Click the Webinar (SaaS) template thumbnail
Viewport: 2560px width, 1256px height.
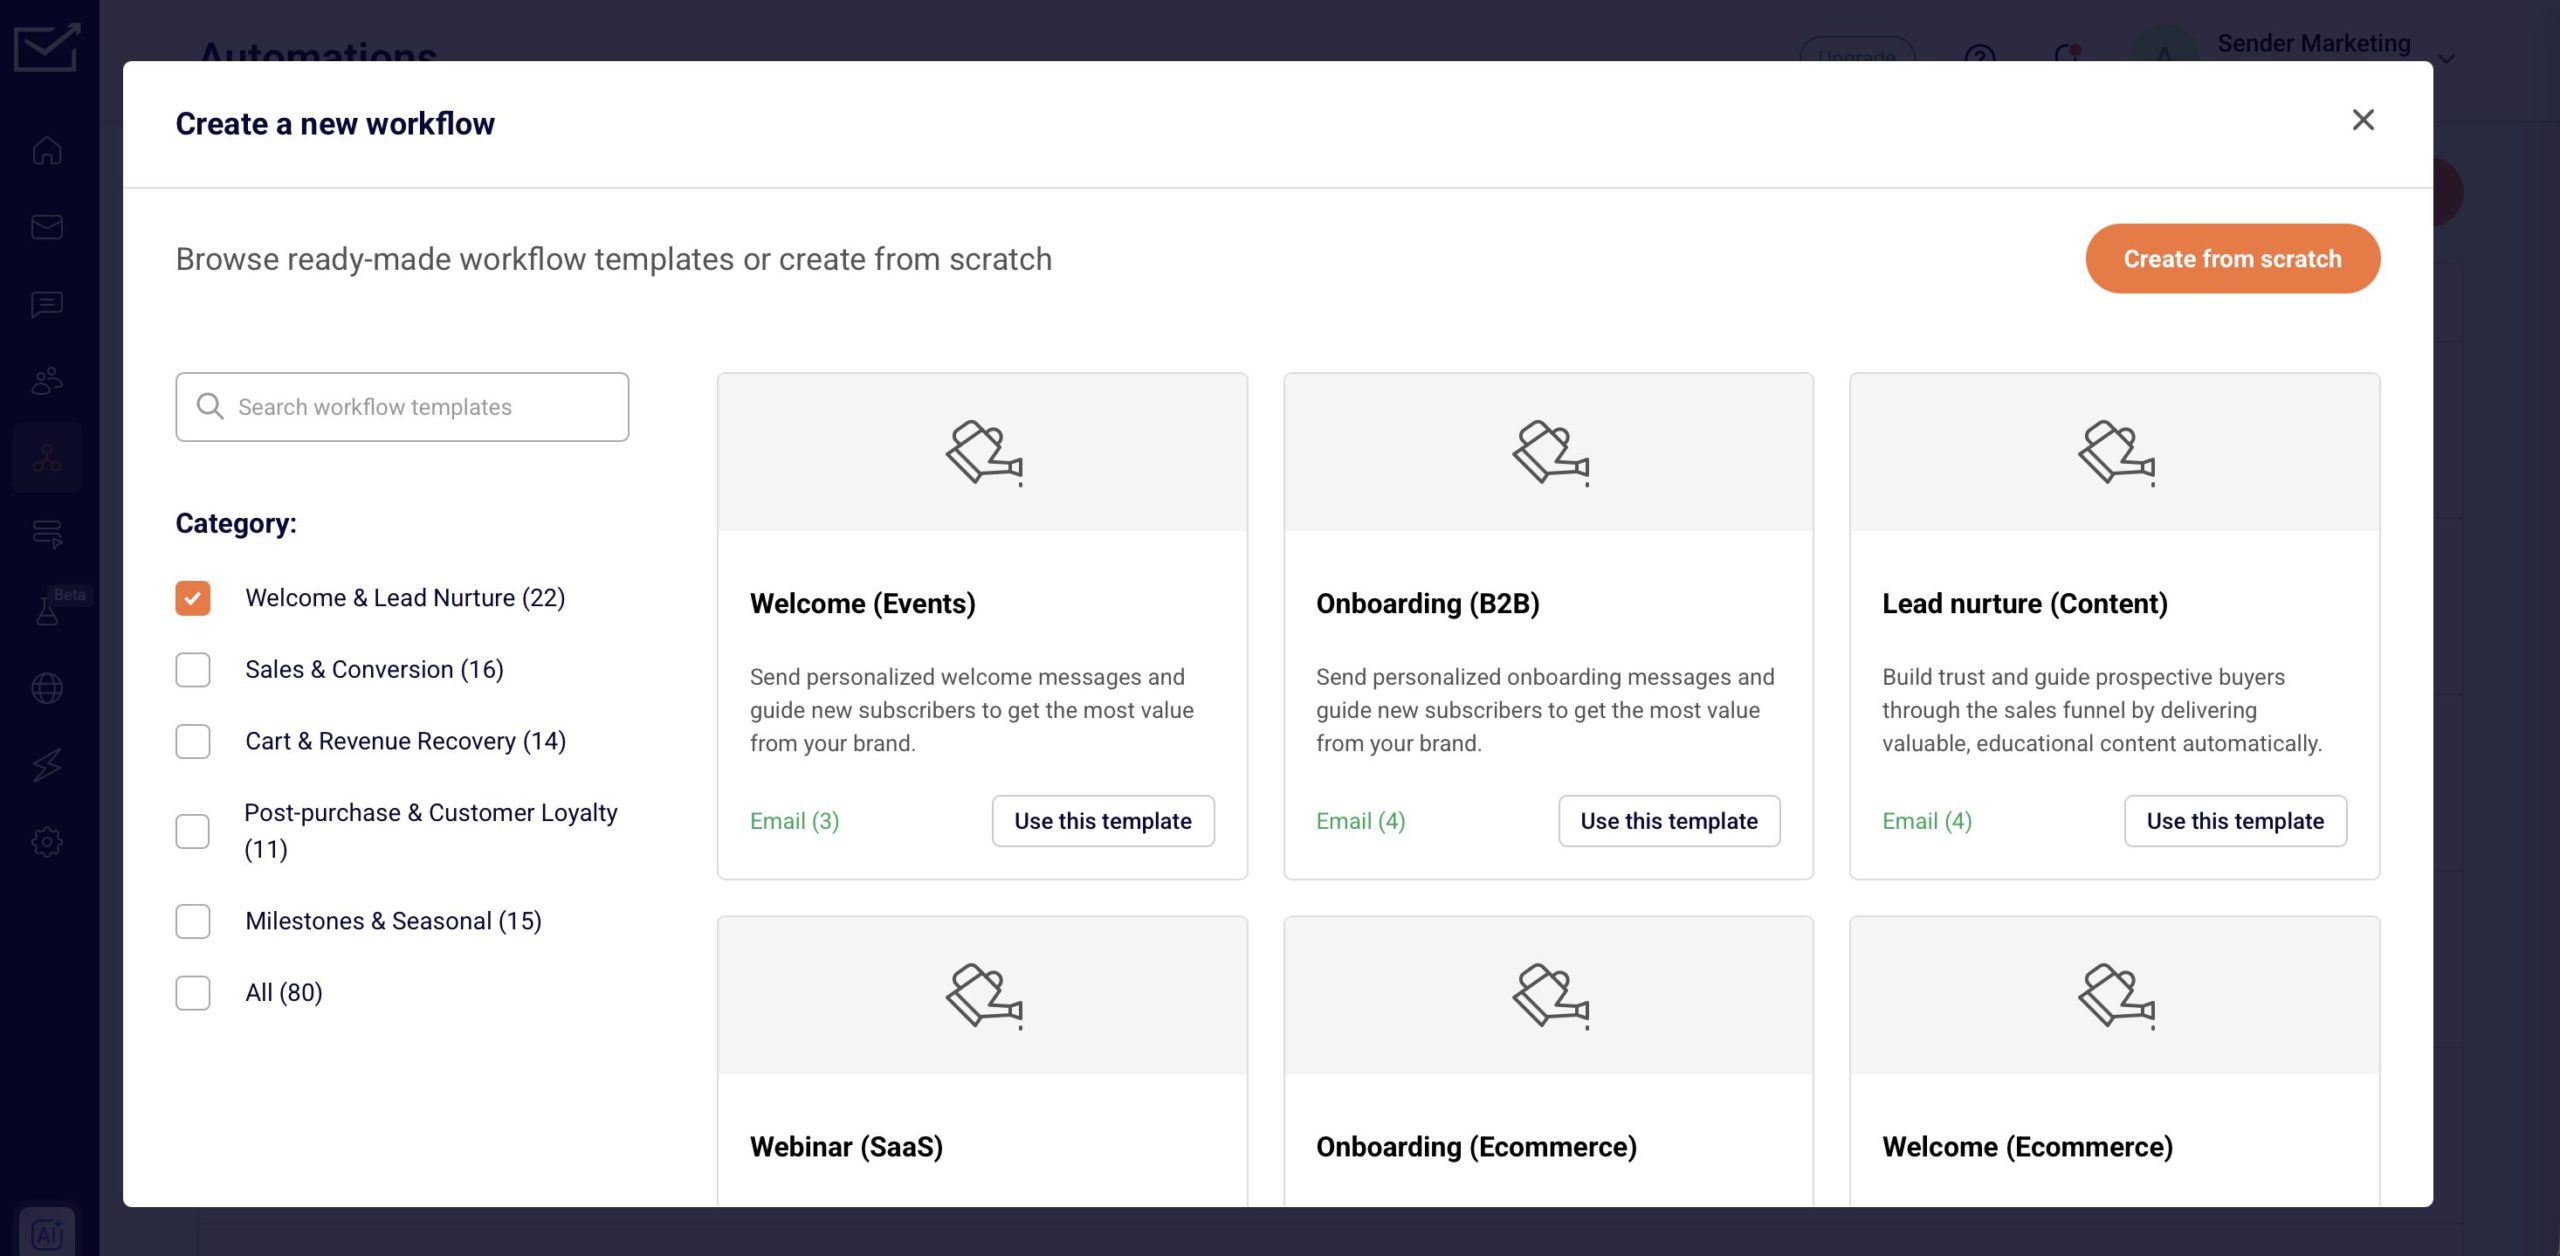pyautogui.click(x=982, y=995)
